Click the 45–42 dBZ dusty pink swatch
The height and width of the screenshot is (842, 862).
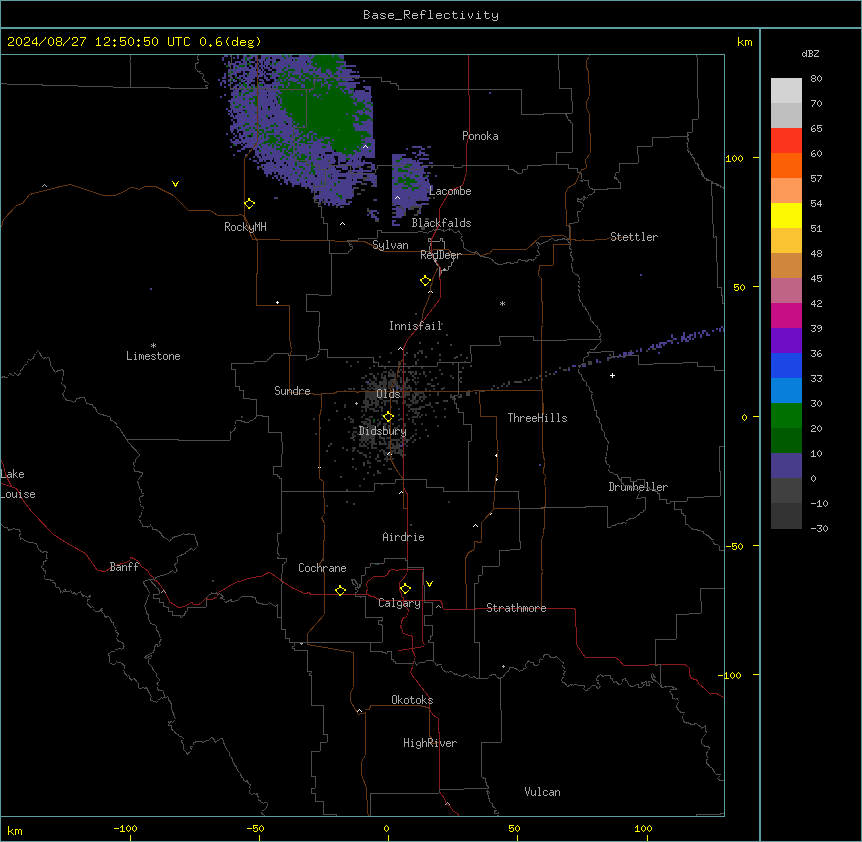pyautogui.click(x=786, y=291)
